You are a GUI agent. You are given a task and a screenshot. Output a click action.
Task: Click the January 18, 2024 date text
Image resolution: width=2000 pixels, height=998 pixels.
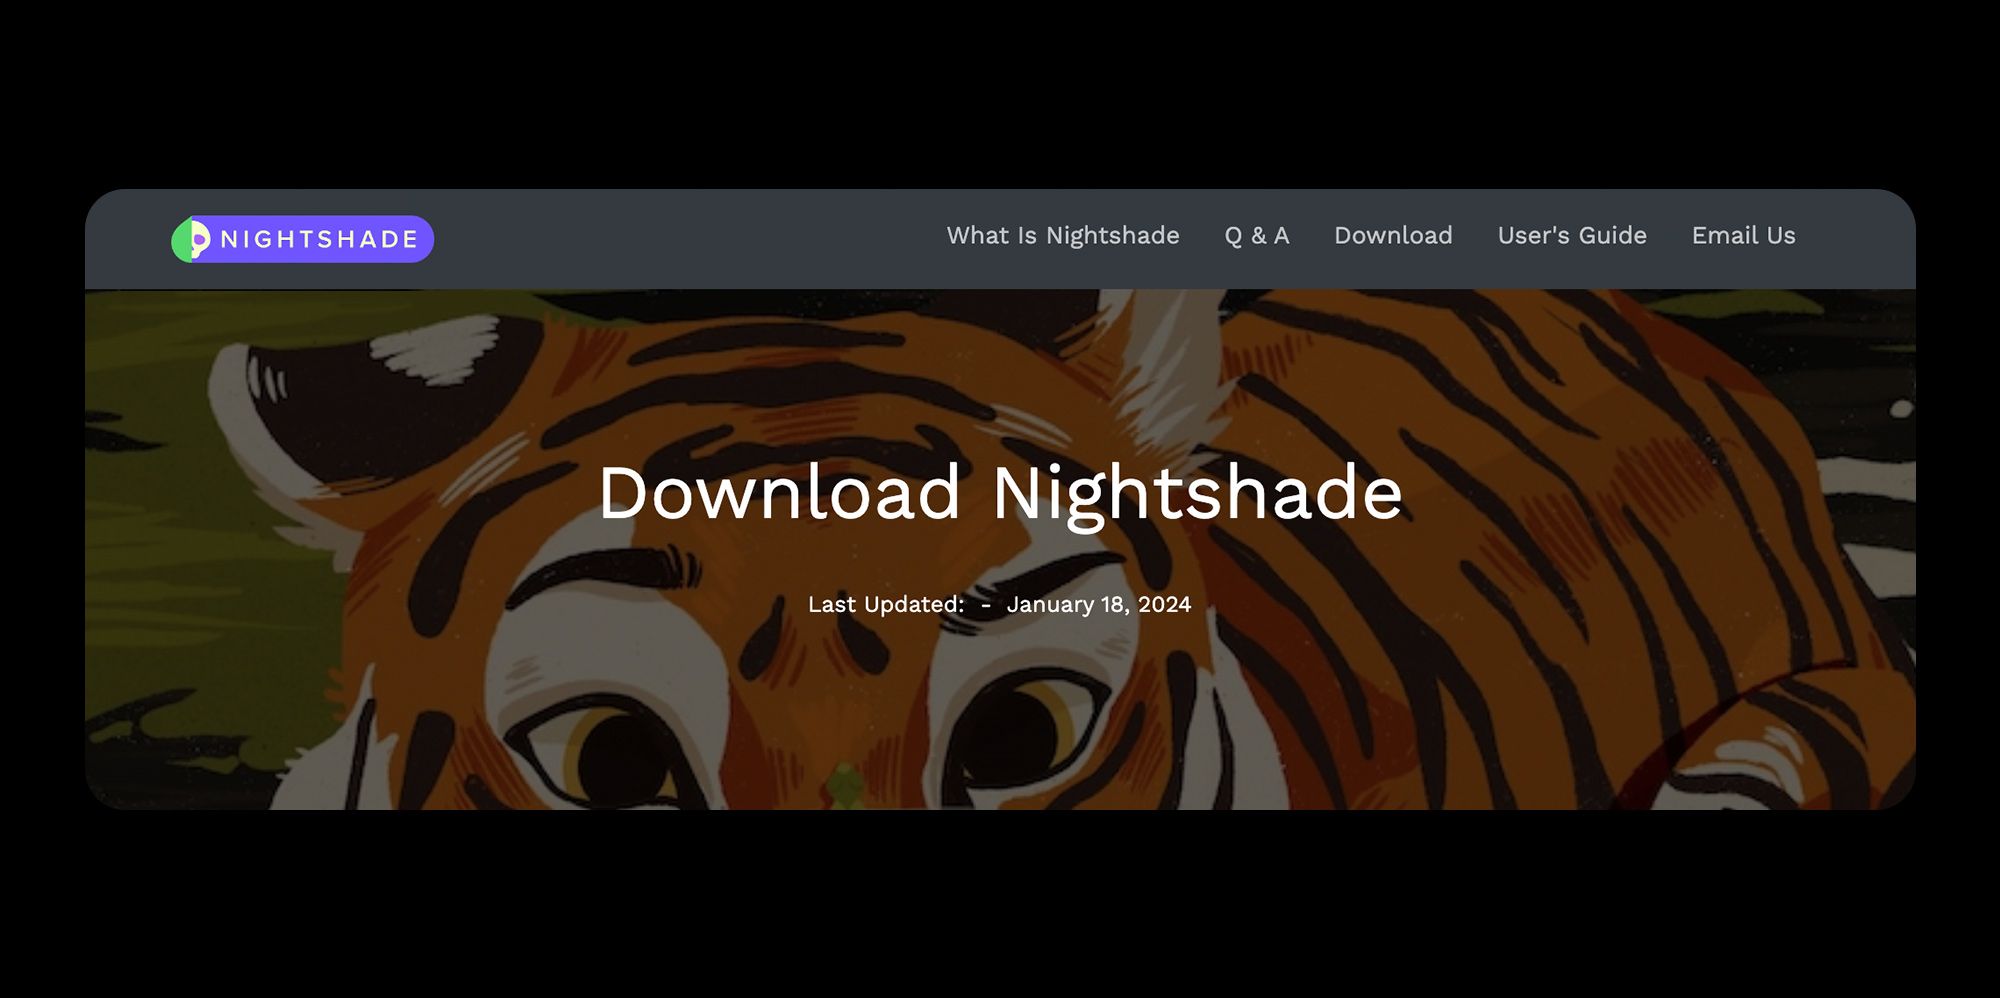point(1099,604)
